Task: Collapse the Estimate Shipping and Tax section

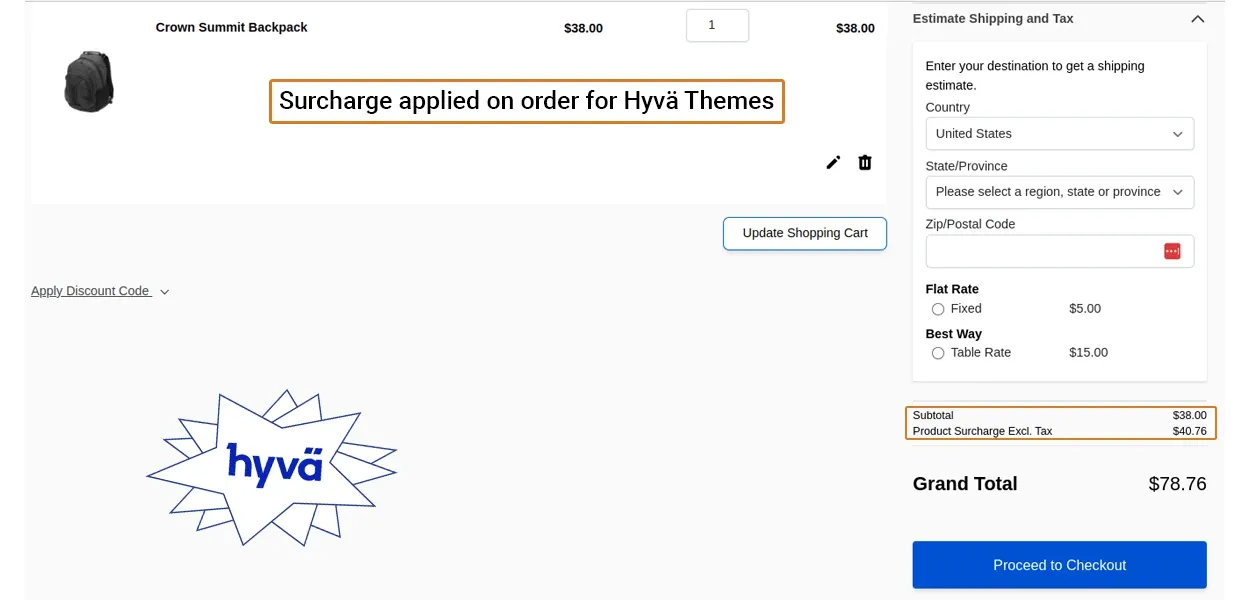Action: tap(1197, 19)
